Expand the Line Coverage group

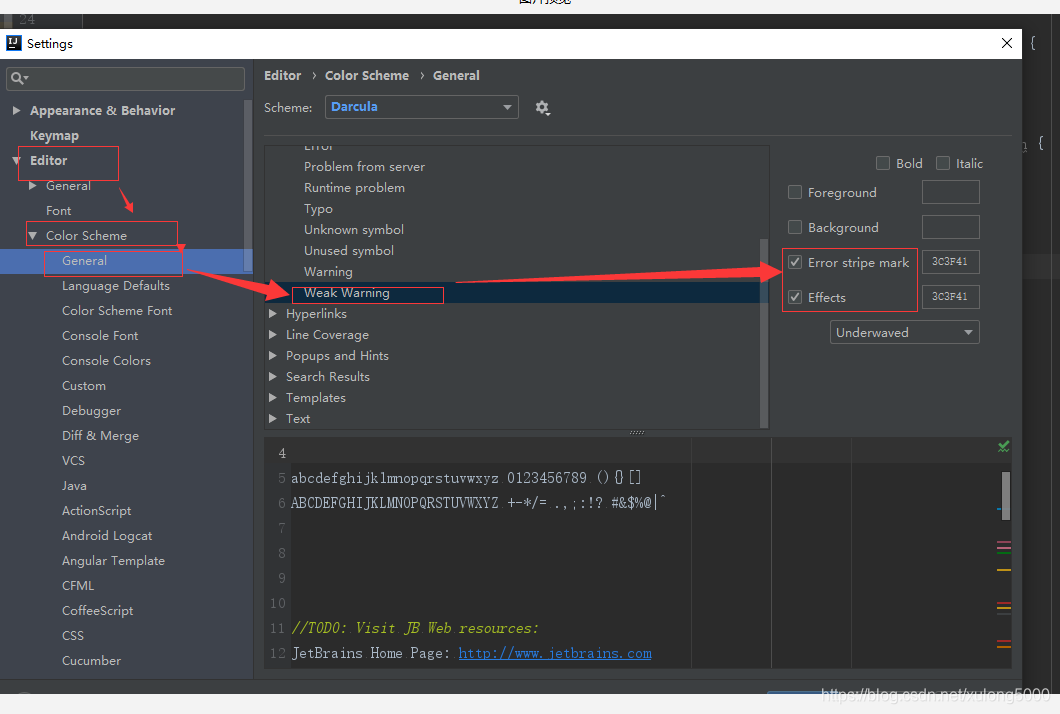click(x=273, y=335)
